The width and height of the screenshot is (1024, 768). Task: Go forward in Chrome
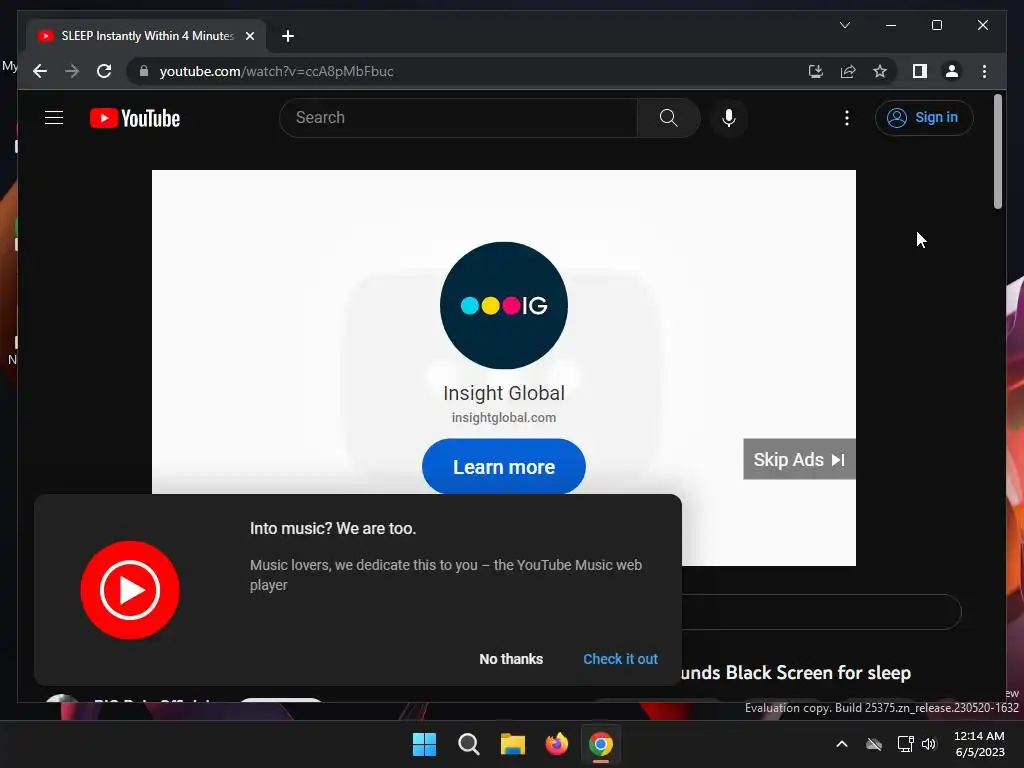pyautogui.click(x=72, y=71)
